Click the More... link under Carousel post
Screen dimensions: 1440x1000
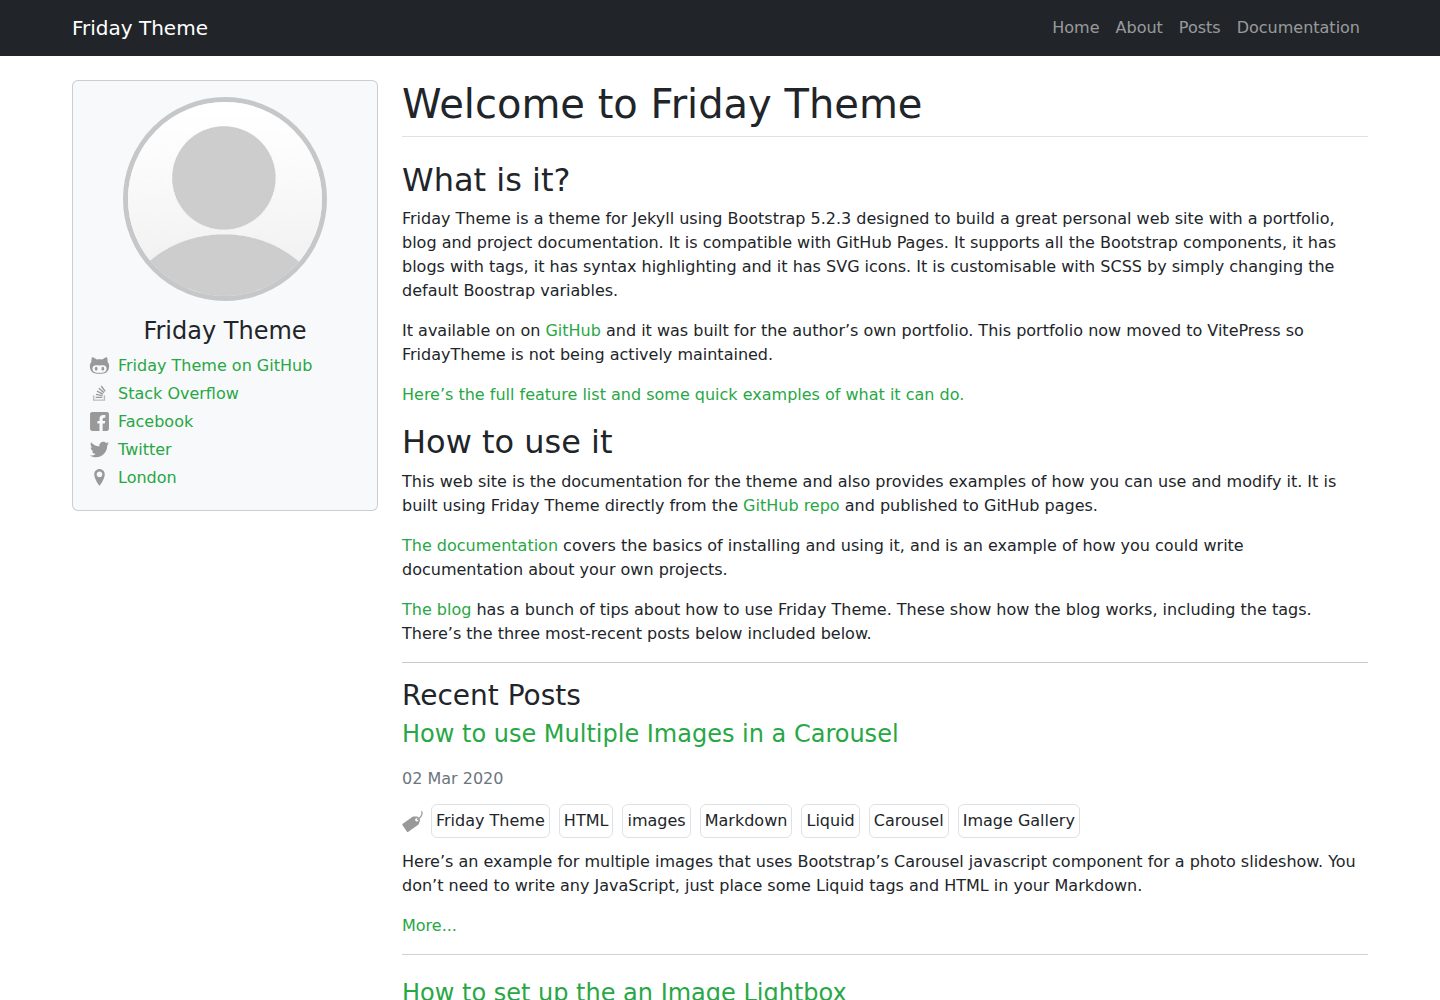pos(429,926)
